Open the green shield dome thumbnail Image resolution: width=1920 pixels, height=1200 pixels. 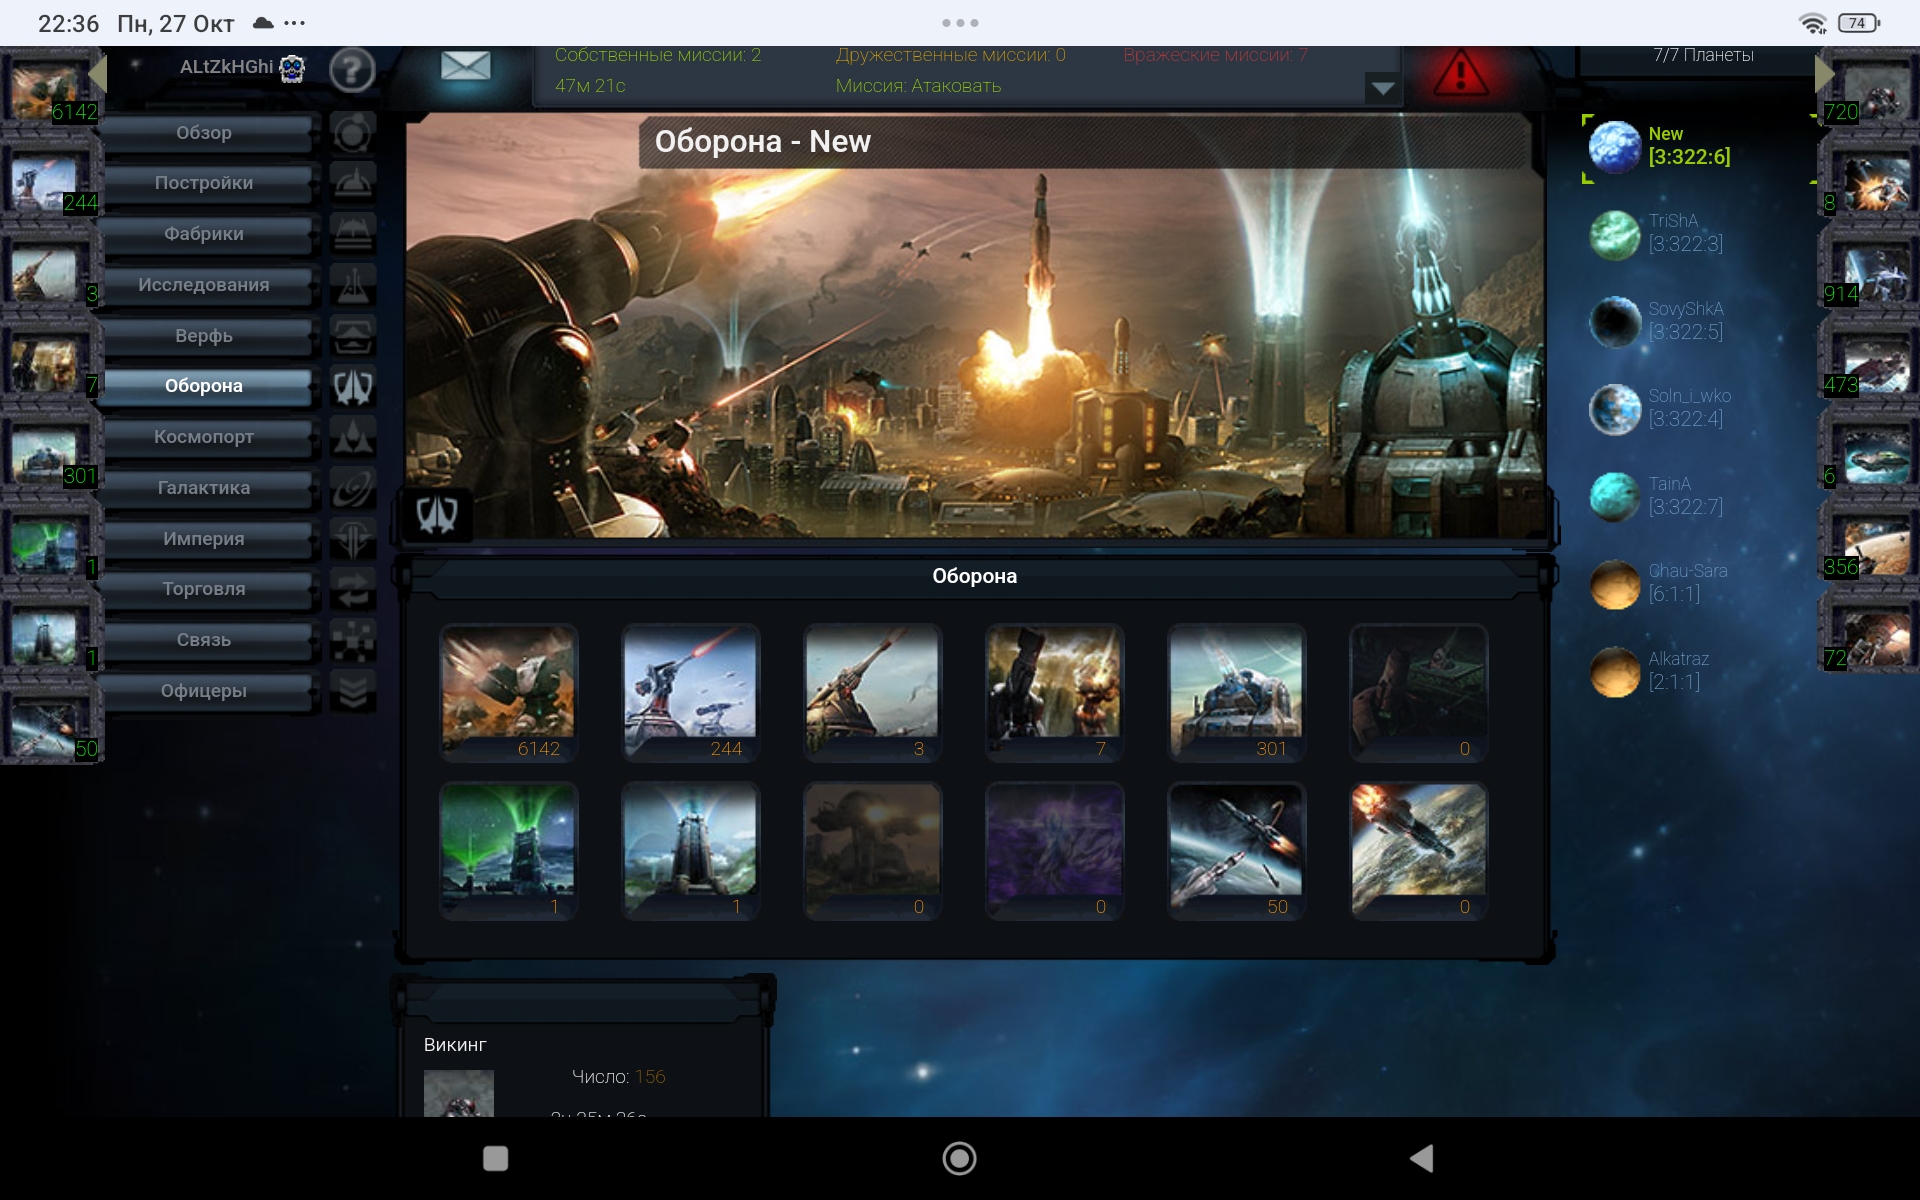click(x=508, y=850)
